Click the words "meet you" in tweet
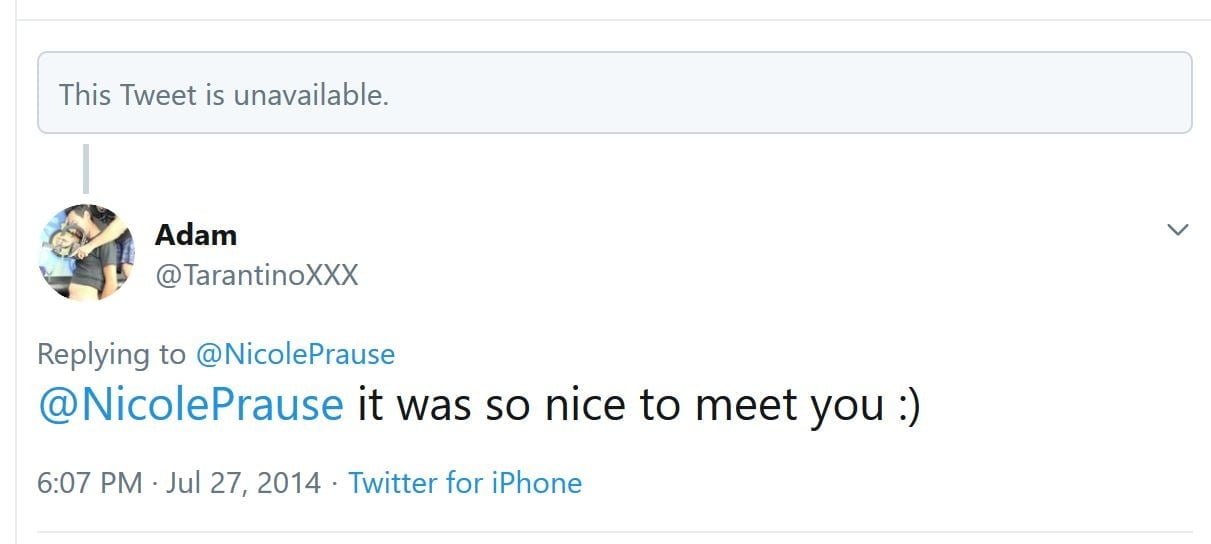Image resolution: width=1211 pixels, height=544 pixels. pyautogui.click(x=788, y=405)
